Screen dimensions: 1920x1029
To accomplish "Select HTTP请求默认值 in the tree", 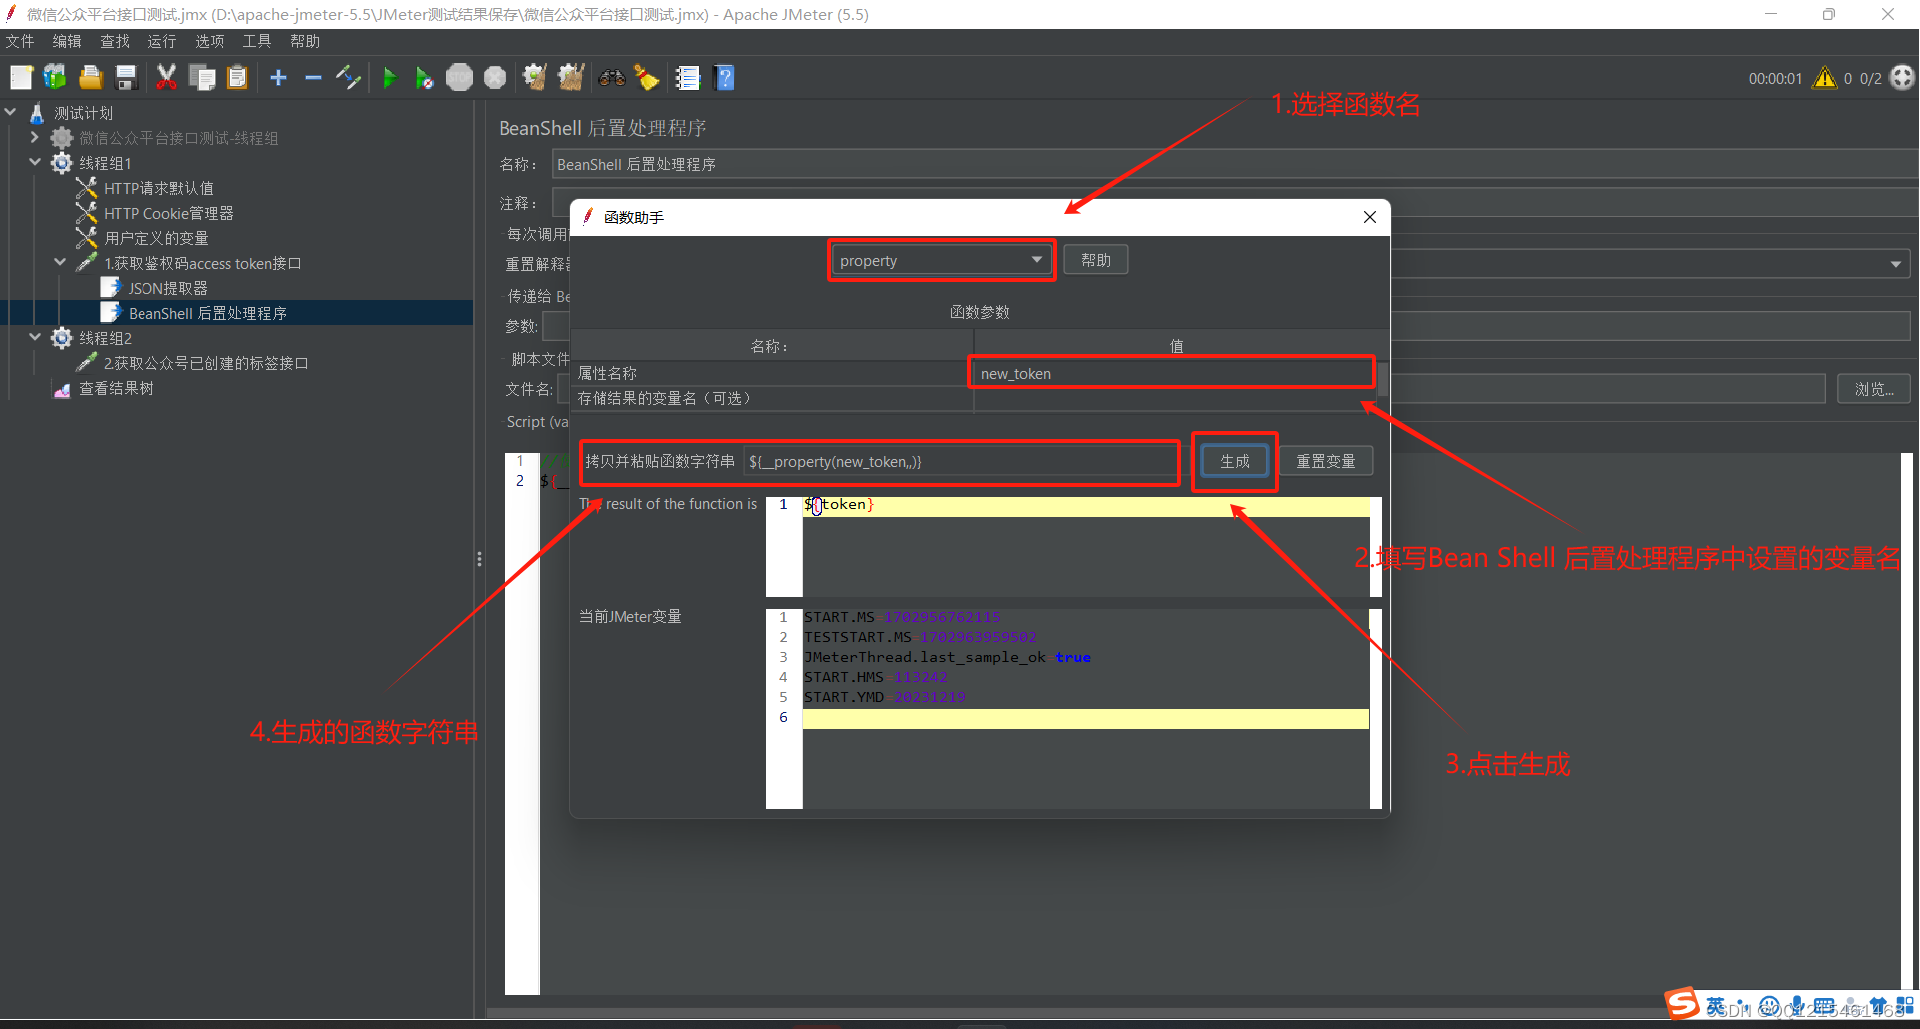I will [158, 188].
